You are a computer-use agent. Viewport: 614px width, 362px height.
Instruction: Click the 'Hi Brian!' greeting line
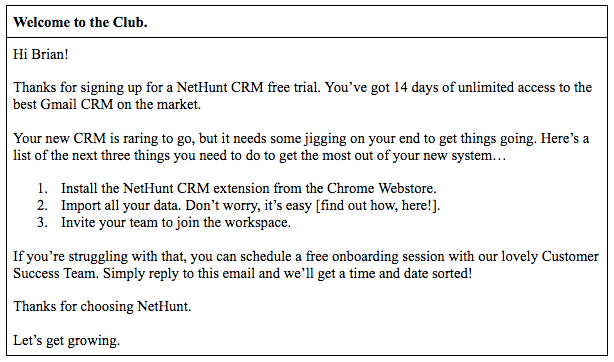coord(41,54)
